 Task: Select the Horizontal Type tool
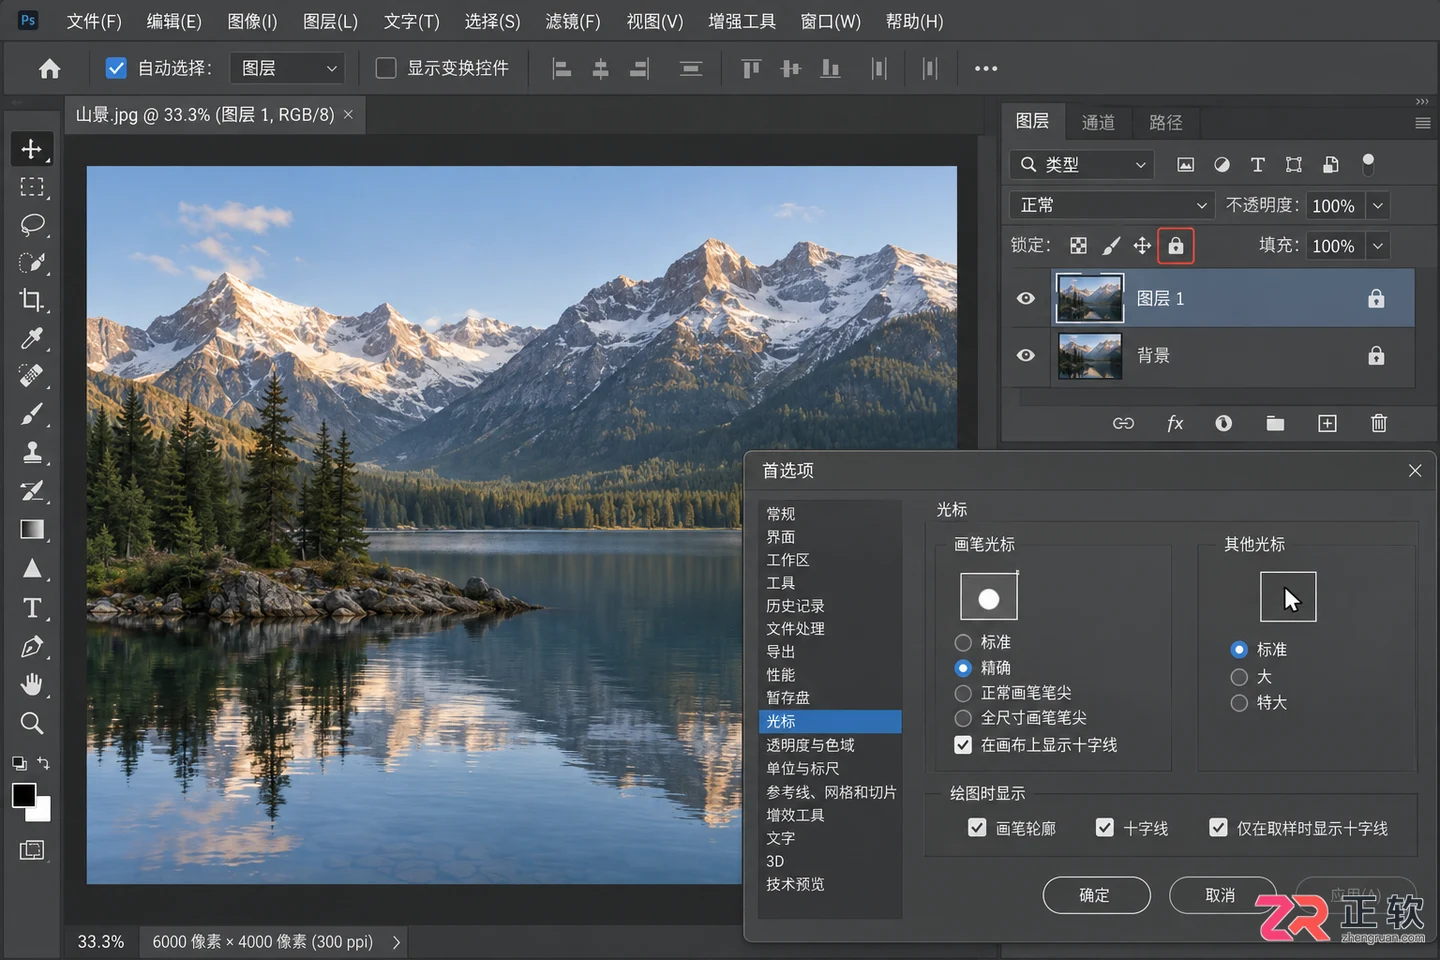pyautogui.click(x=32, y=607)
